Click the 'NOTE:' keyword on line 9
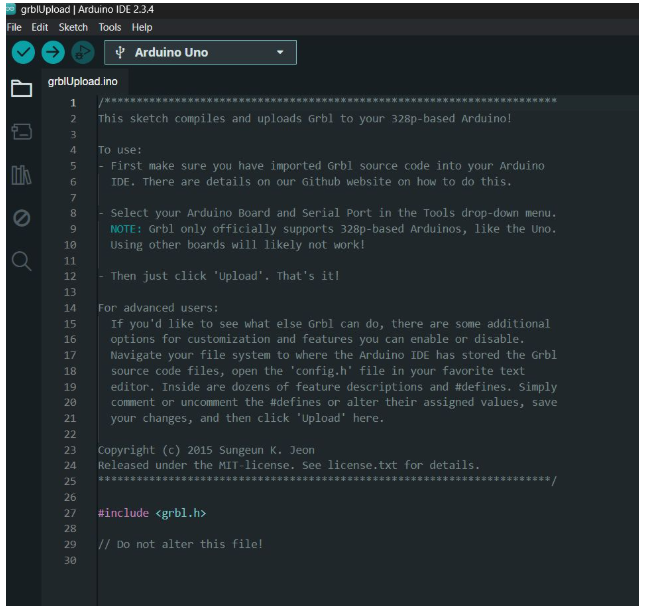 [x=126, y=229]
